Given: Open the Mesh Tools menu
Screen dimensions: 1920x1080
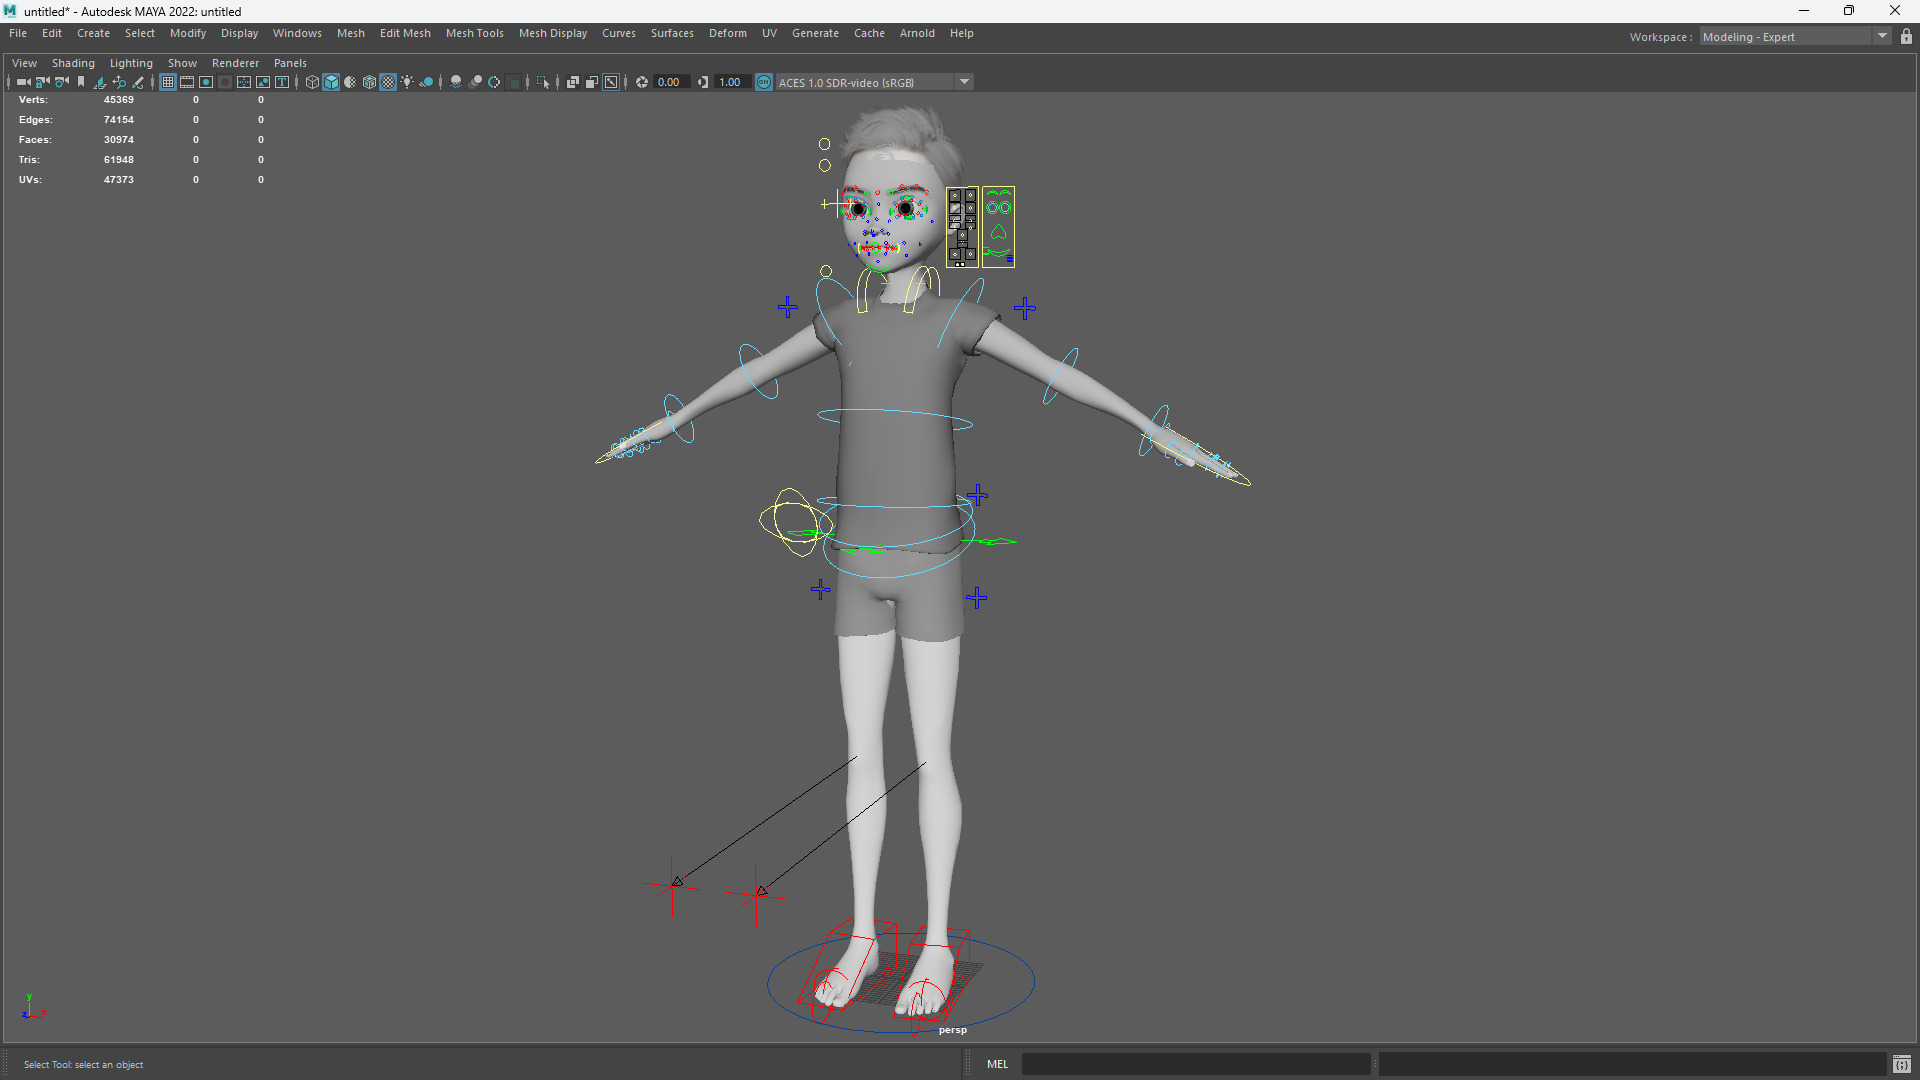Looking at the screenshot, I should (x=474, y=33).
